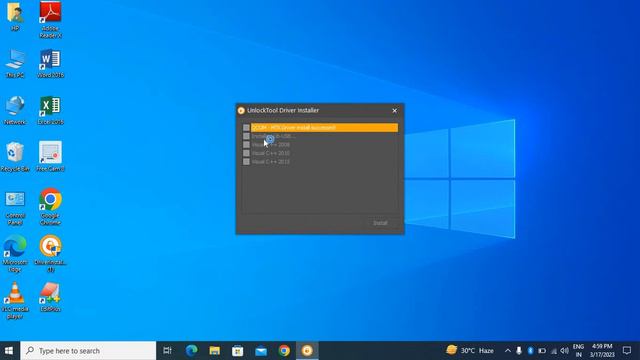Click the UnlockTool taskbar button
The width and height of the screenshot is (640, 360).
click(307, 351)
